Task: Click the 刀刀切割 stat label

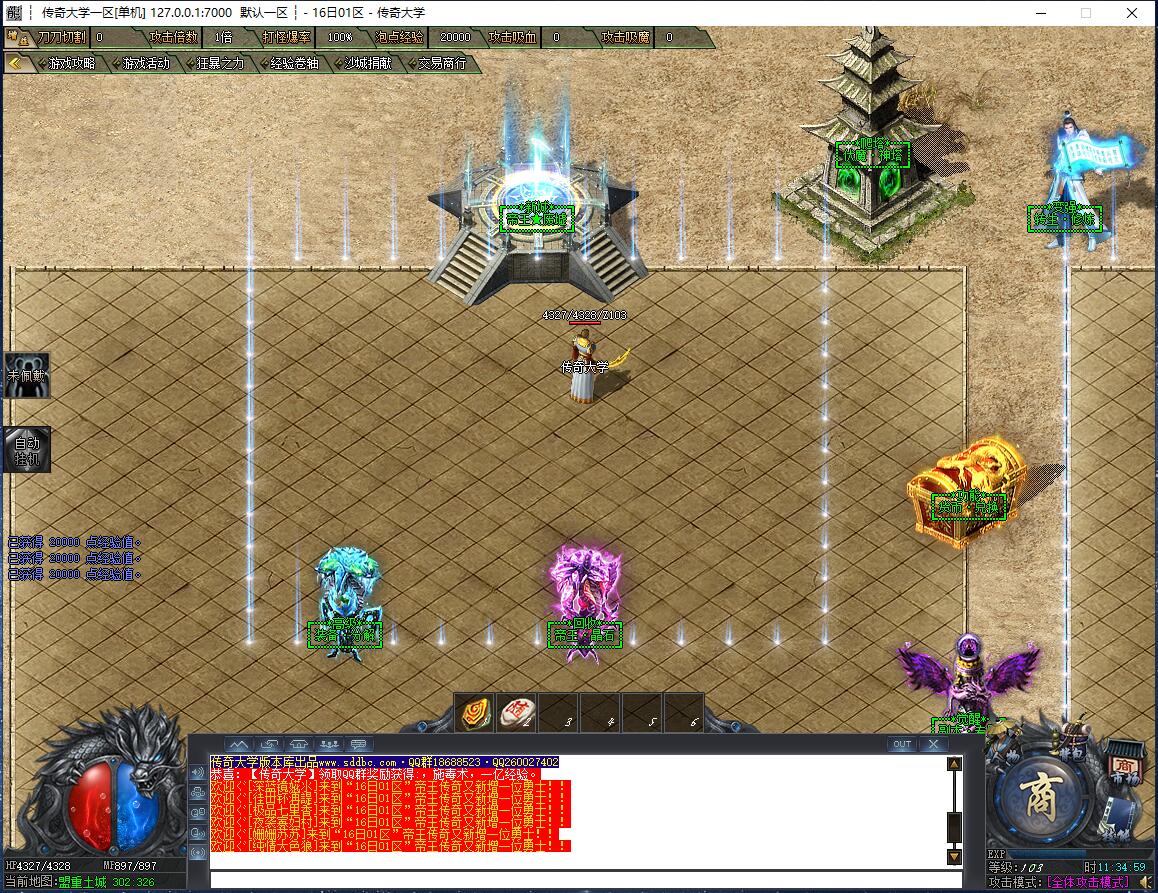Action: (63, 37)
